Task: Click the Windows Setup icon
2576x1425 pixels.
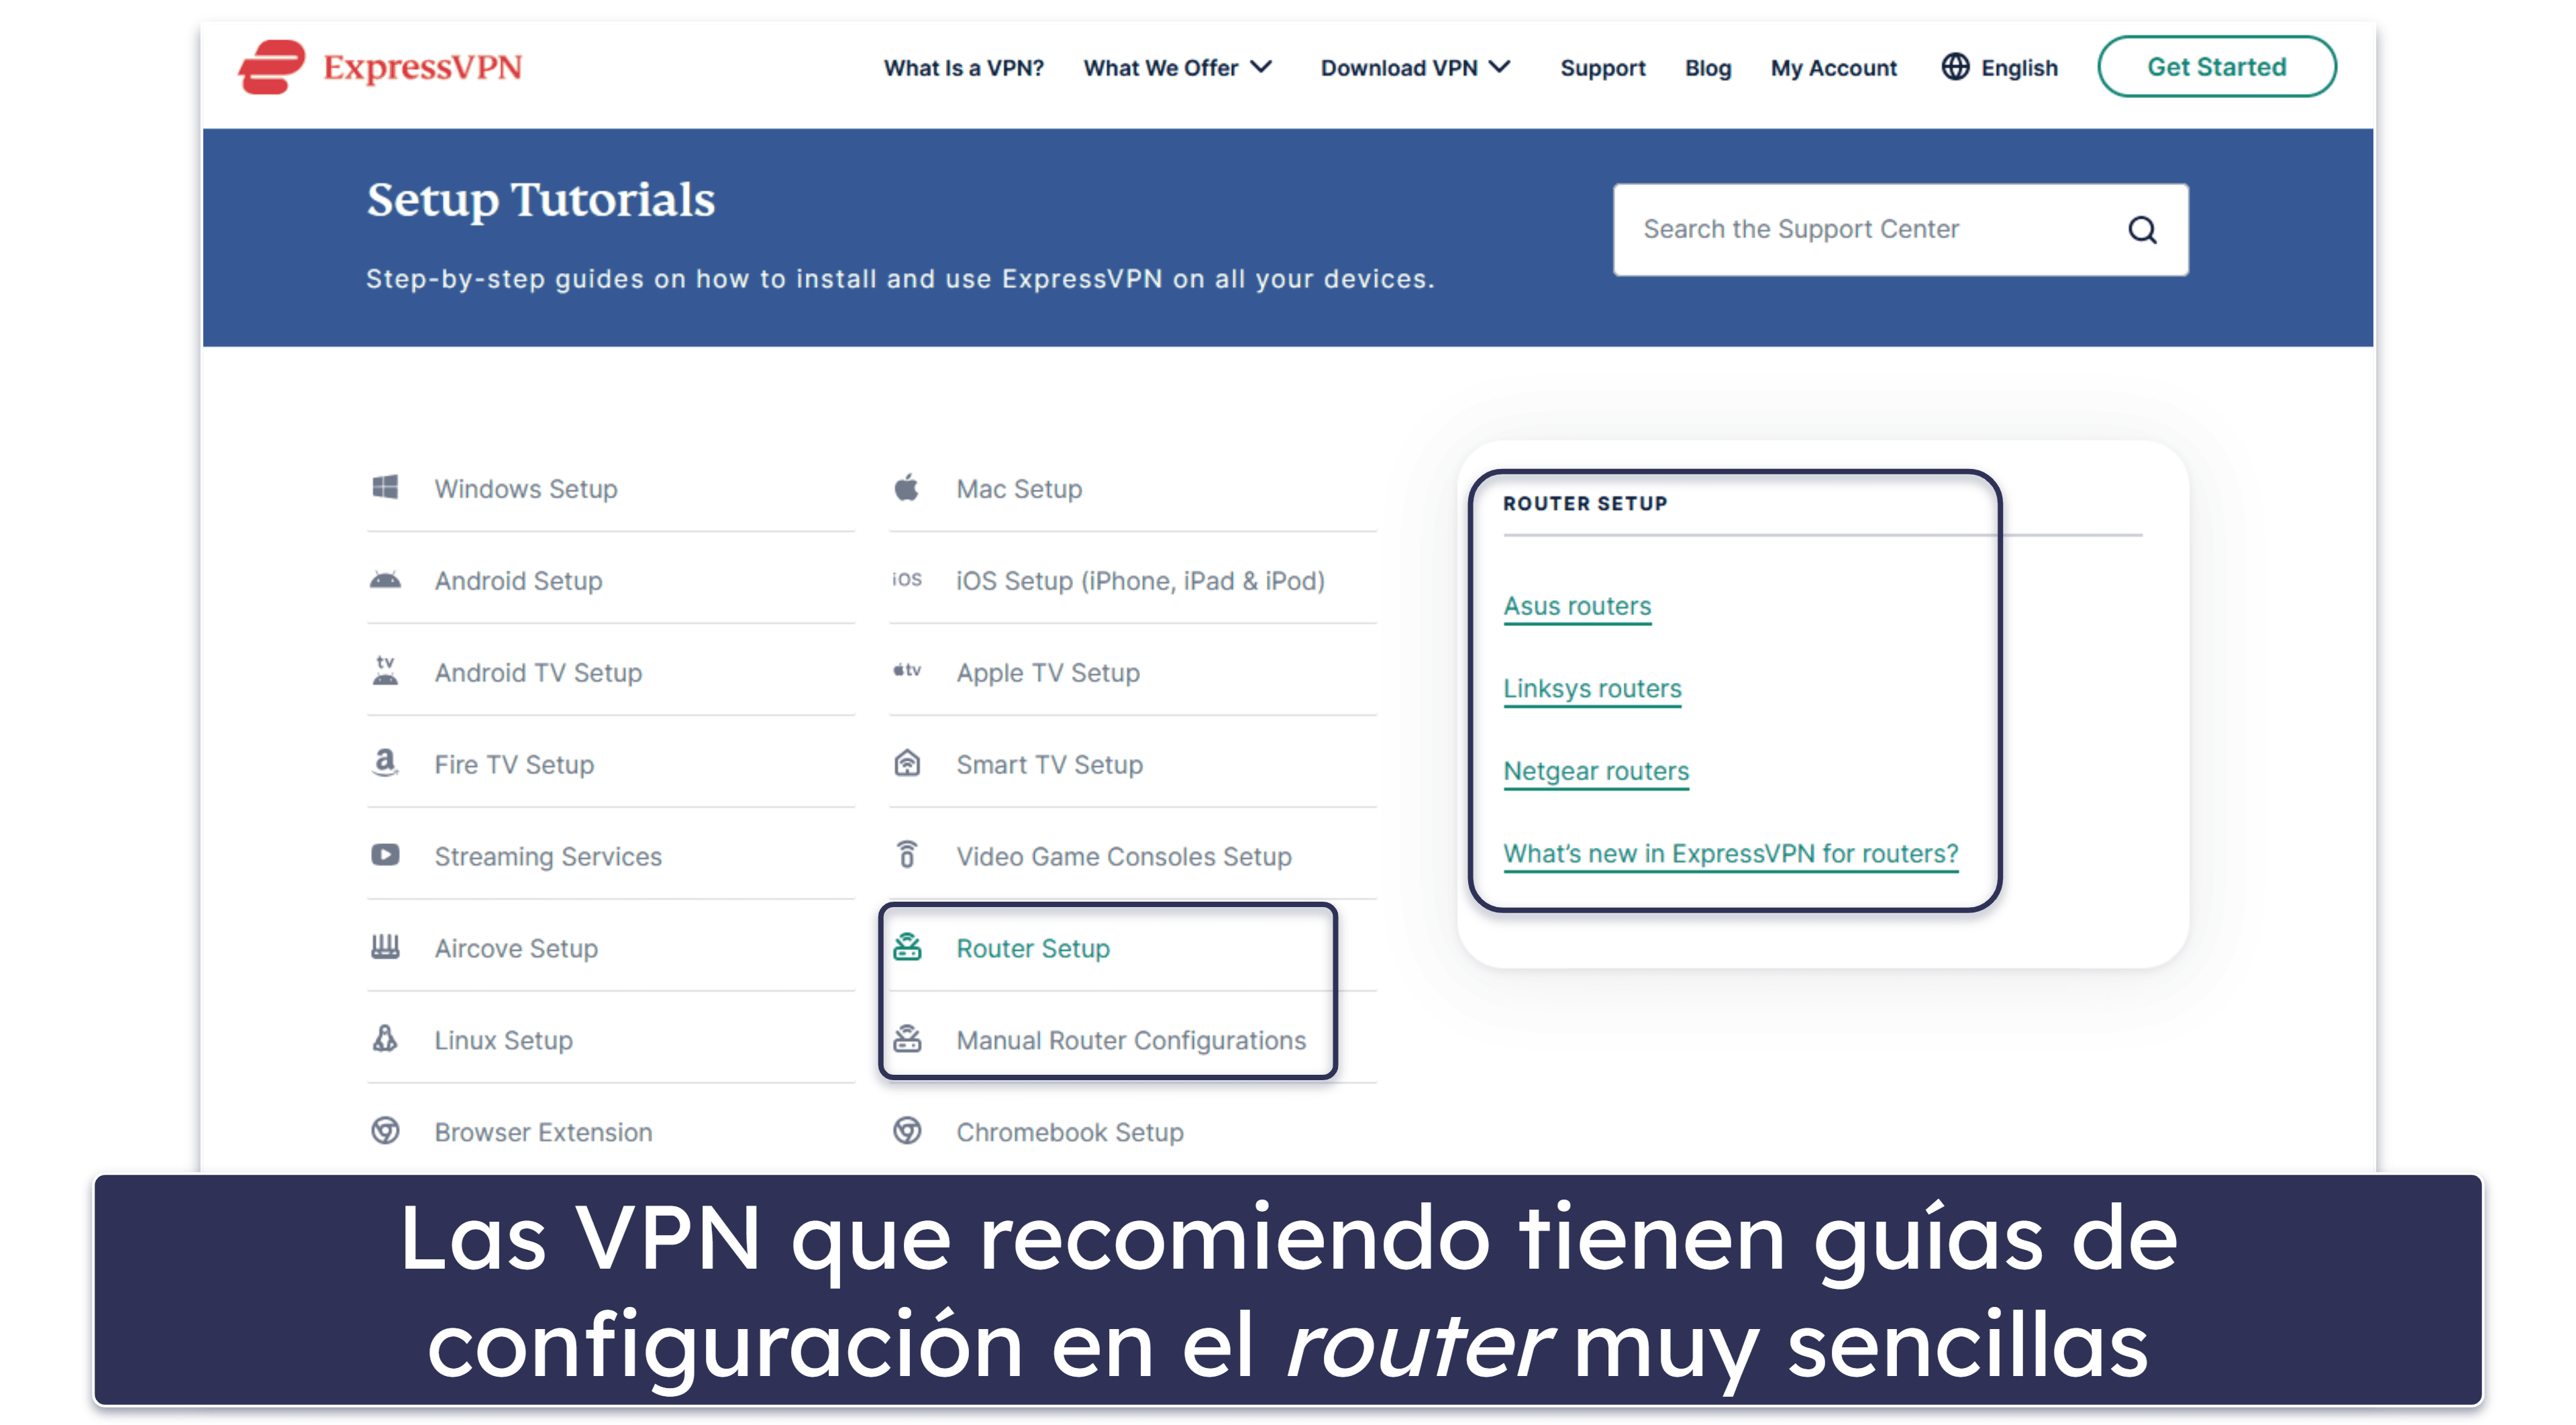Action: point(386,488)
